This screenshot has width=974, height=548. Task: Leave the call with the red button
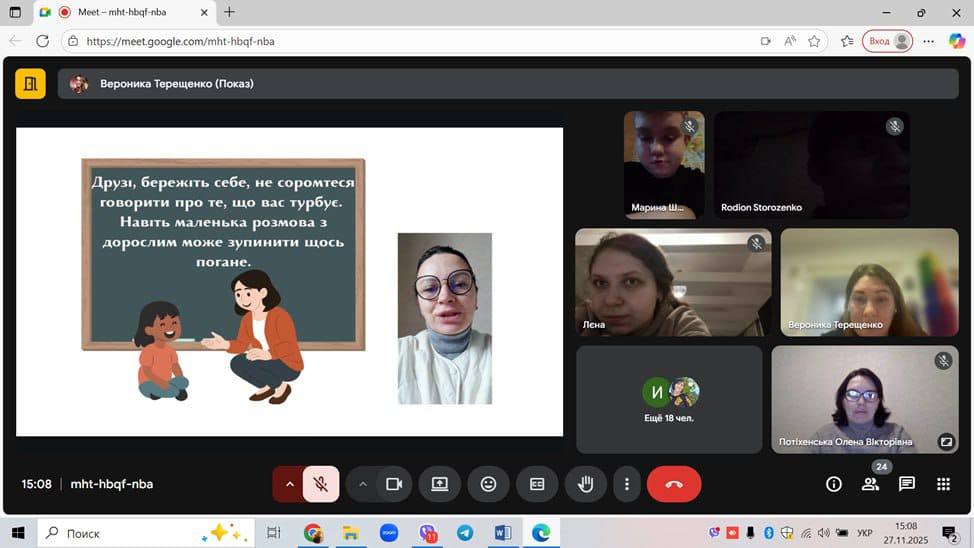[674, 484]
